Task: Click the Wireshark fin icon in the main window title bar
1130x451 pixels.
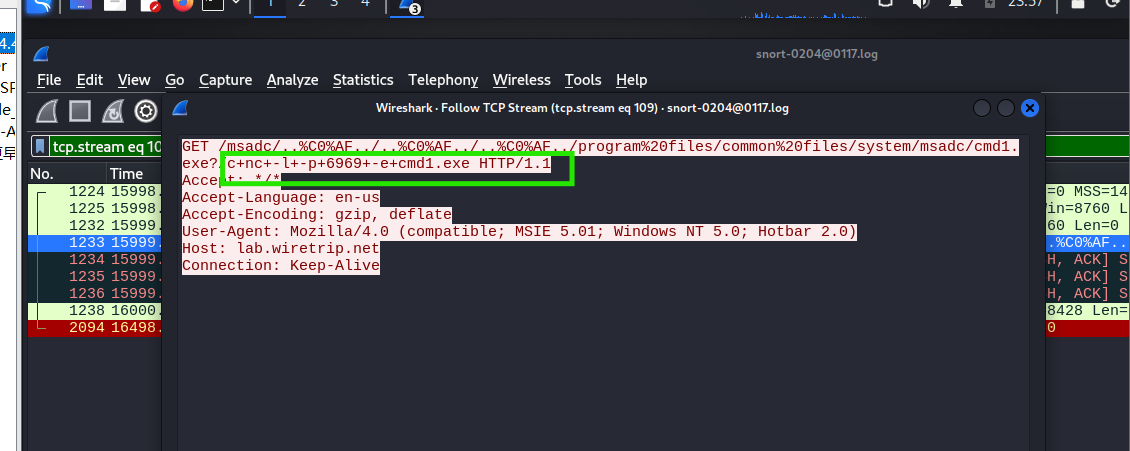Action: (x=41, y=54)
